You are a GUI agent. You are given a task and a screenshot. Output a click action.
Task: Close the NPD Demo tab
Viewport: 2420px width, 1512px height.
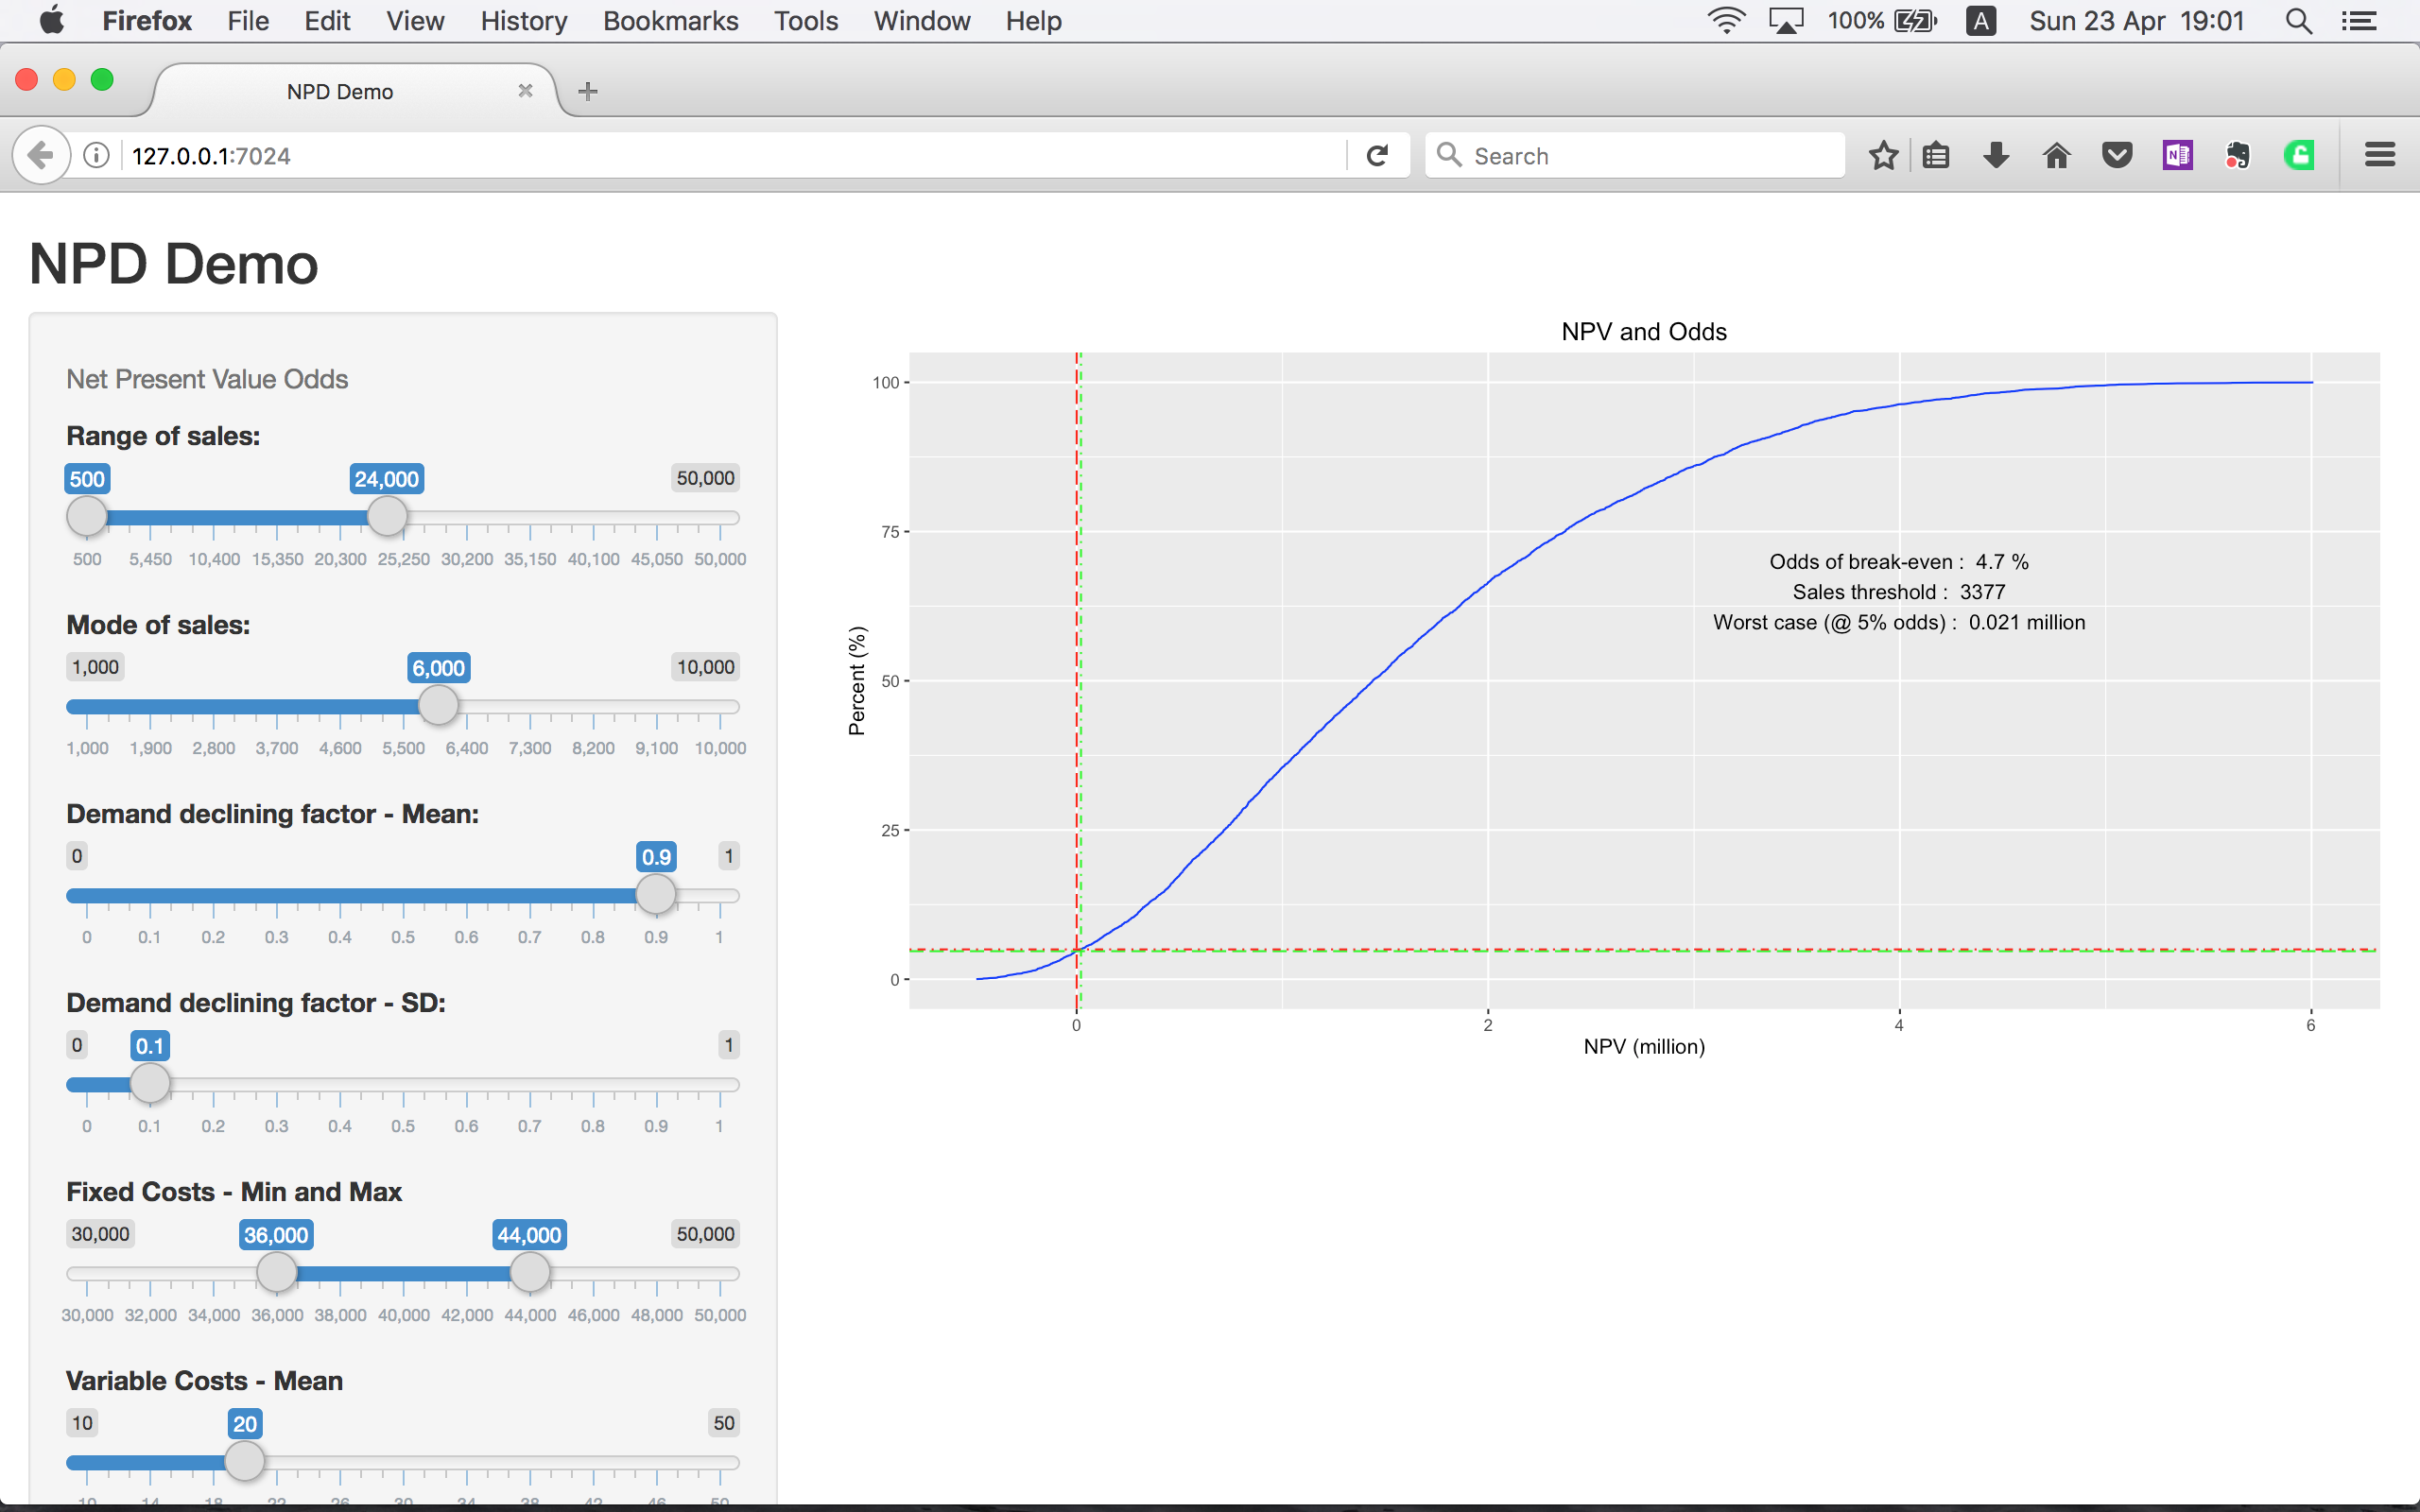pos(525,91)
